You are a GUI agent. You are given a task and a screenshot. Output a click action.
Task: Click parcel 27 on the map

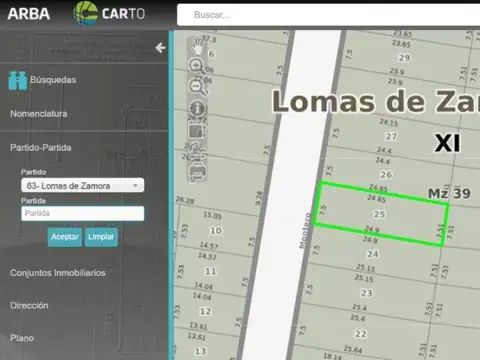tap(391, 136)
